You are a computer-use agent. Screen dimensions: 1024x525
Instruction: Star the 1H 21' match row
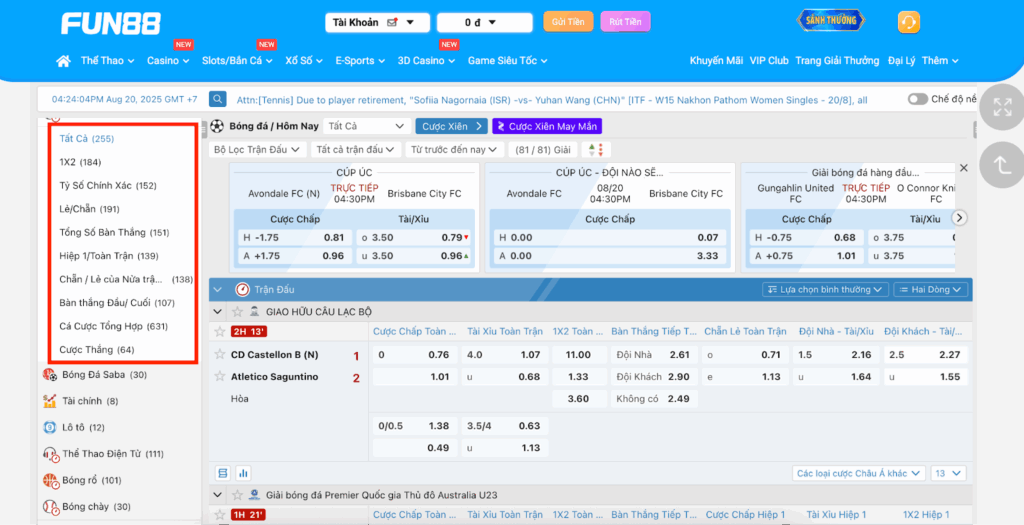click(219, 515)
